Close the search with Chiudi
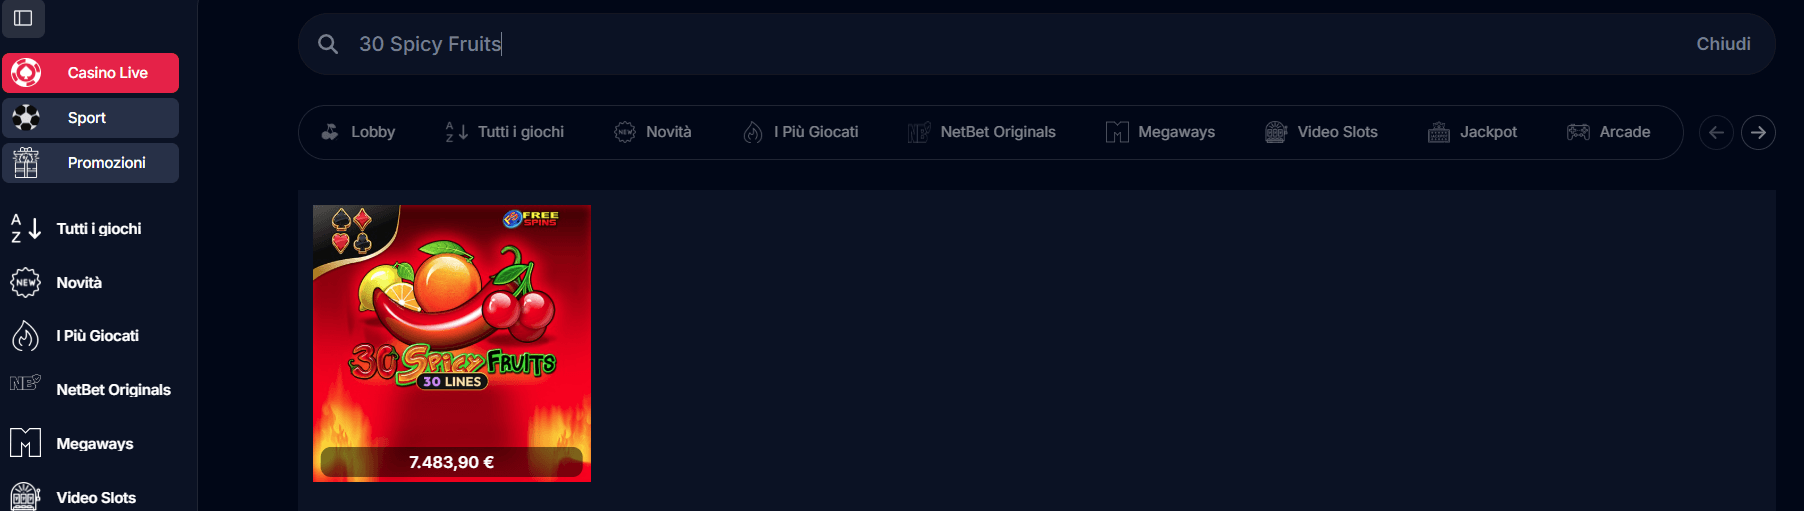The width and height of the screenshot is (1804, 511). pyautogui.click(x=1723, y=44)
